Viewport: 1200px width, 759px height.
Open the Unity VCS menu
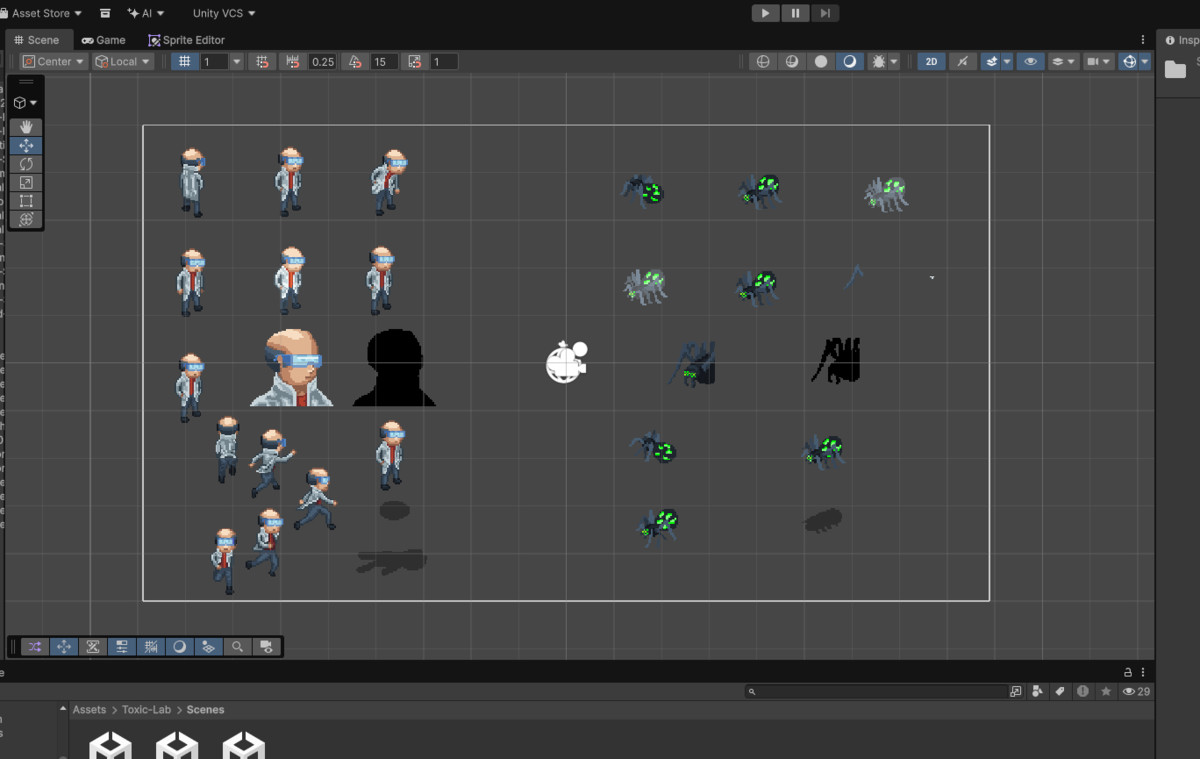224,14
